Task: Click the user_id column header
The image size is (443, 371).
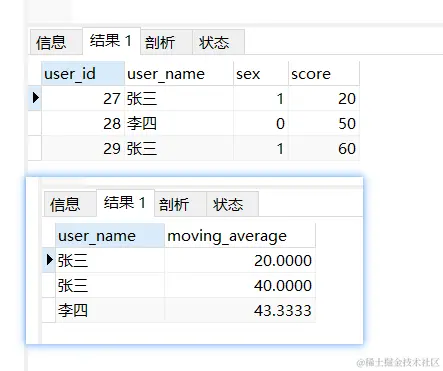Action: tap(83, 74)
